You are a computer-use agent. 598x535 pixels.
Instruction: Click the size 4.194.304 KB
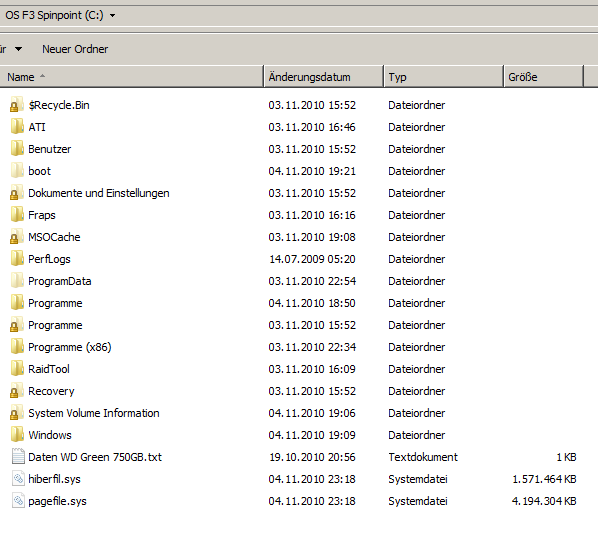[544, 501]
